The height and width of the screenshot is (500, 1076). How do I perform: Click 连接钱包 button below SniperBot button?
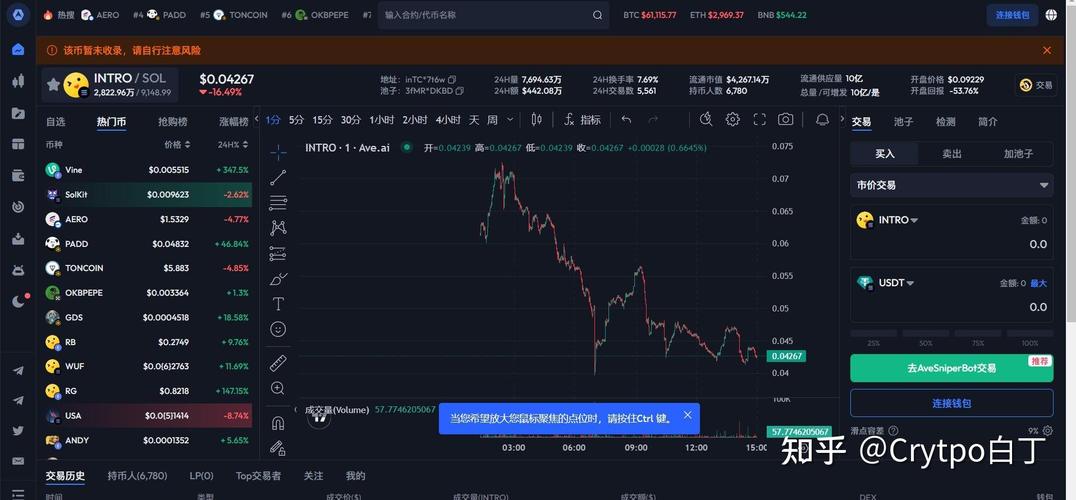[951, 403]
